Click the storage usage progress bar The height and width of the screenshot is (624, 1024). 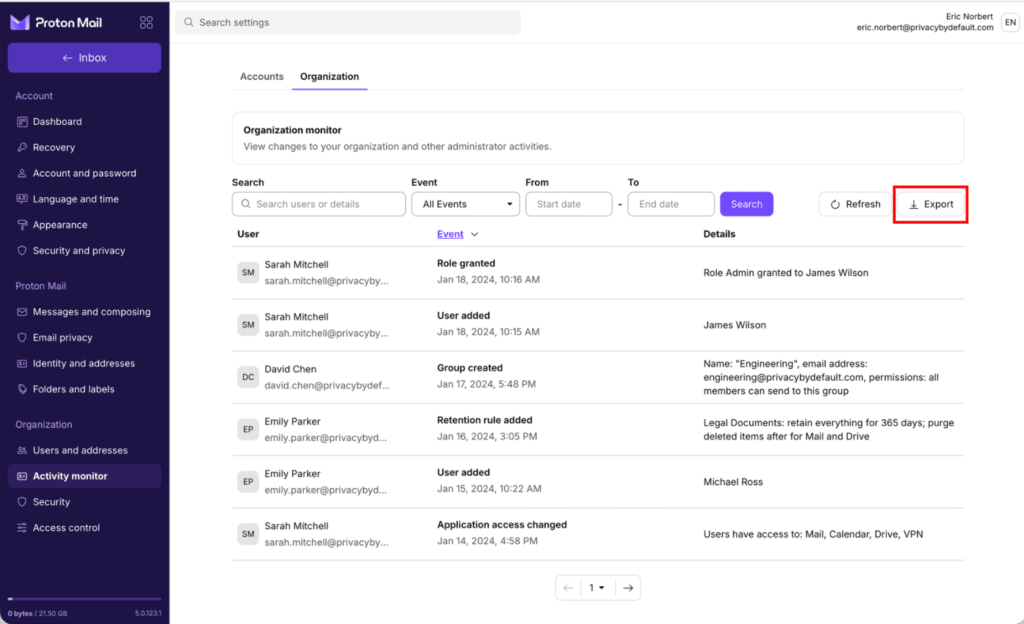(84, 599)
